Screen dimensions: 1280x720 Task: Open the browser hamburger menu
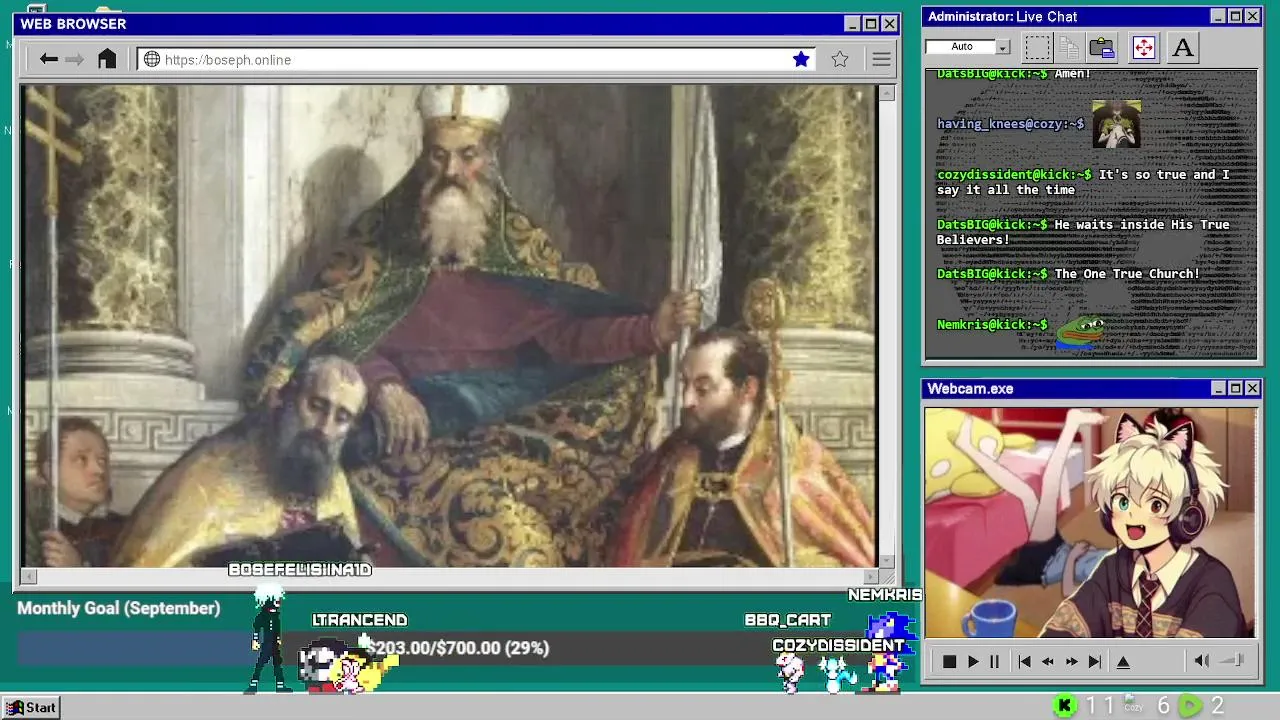pos(881,60)
